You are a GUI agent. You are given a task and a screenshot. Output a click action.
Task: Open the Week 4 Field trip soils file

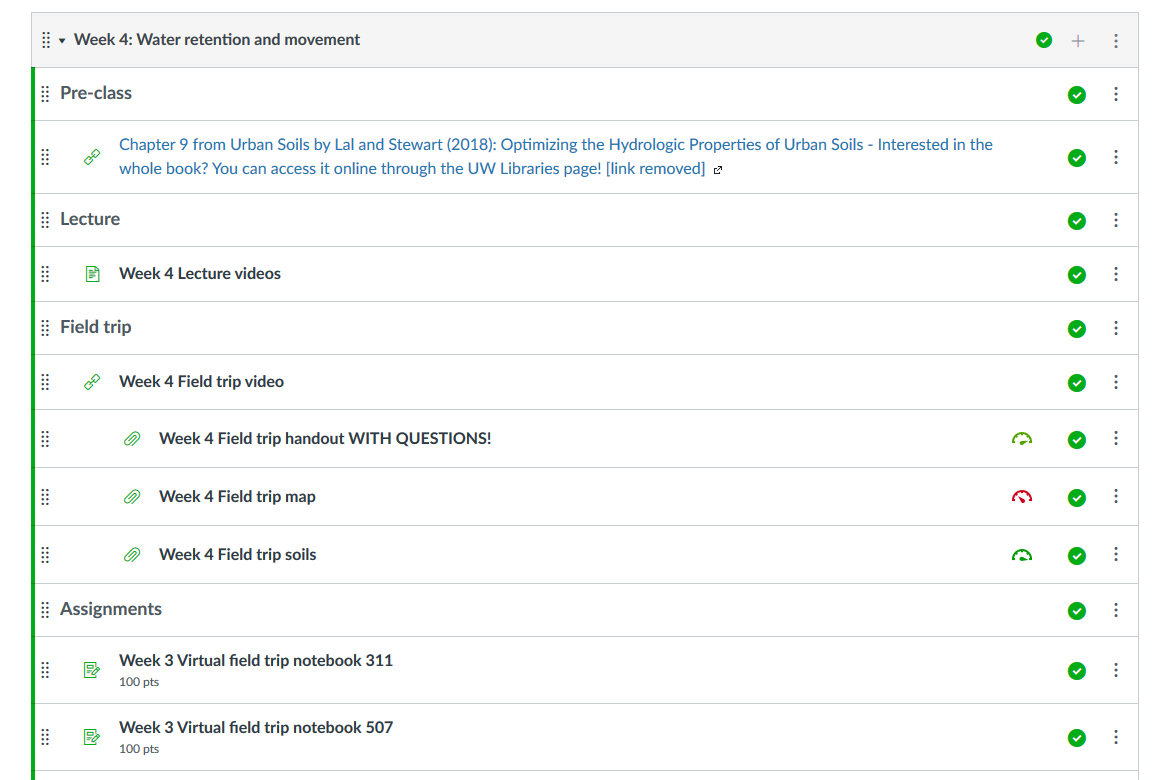coord(237,555)
